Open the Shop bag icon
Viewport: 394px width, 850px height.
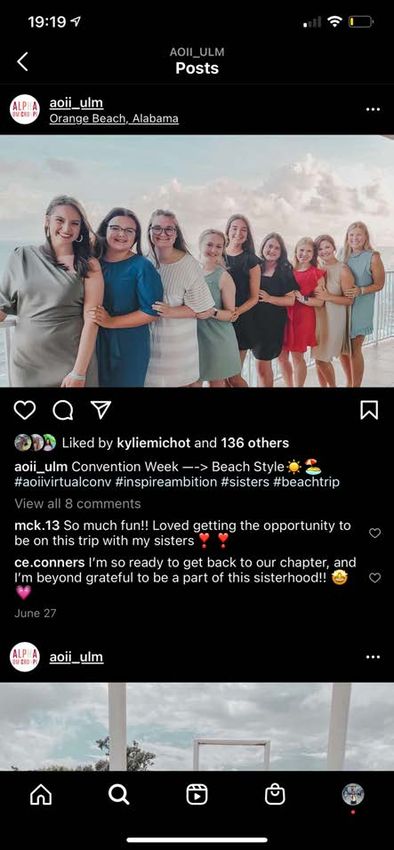click(x=275, y=795)
